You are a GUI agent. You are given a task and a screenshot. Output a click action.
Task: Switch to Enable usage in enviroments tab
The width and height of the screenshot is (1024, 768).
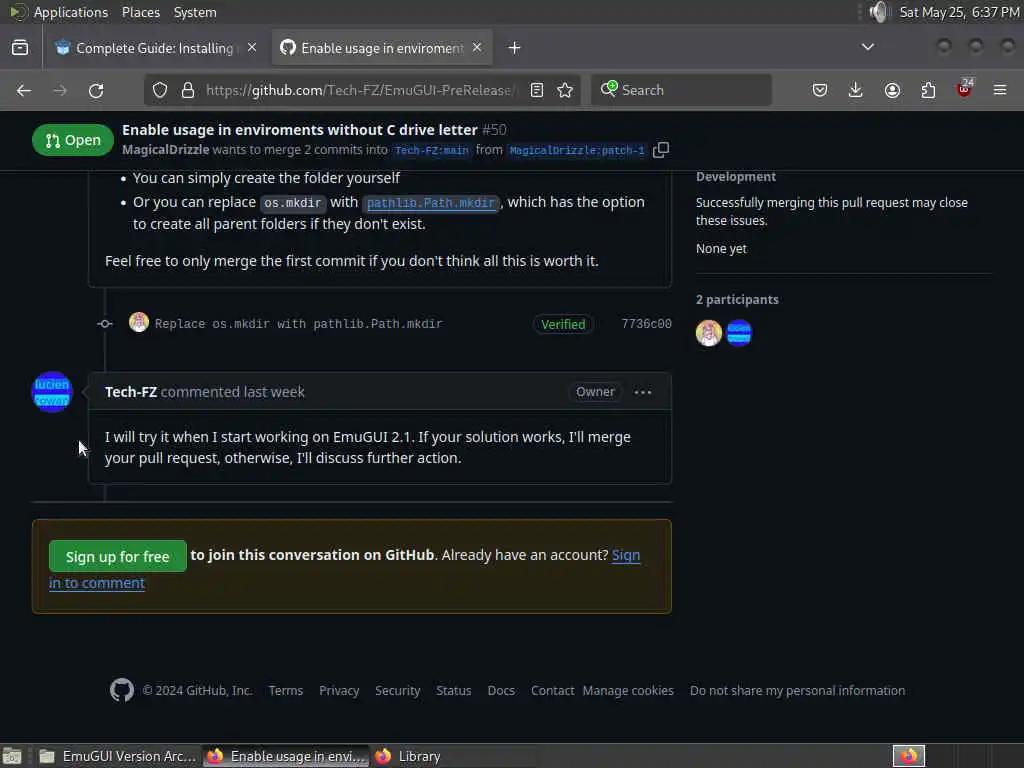pyautogui.click(x=382, y=48)
